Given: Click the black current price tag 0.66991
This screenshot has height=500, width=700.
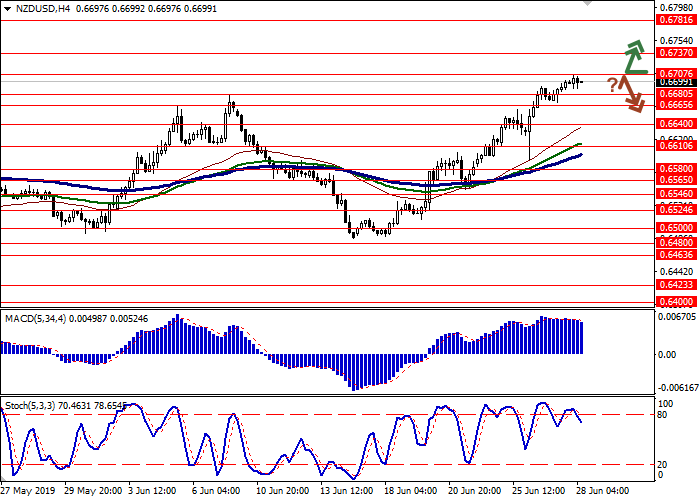Looking at the screenshot, I should (676, 83).
